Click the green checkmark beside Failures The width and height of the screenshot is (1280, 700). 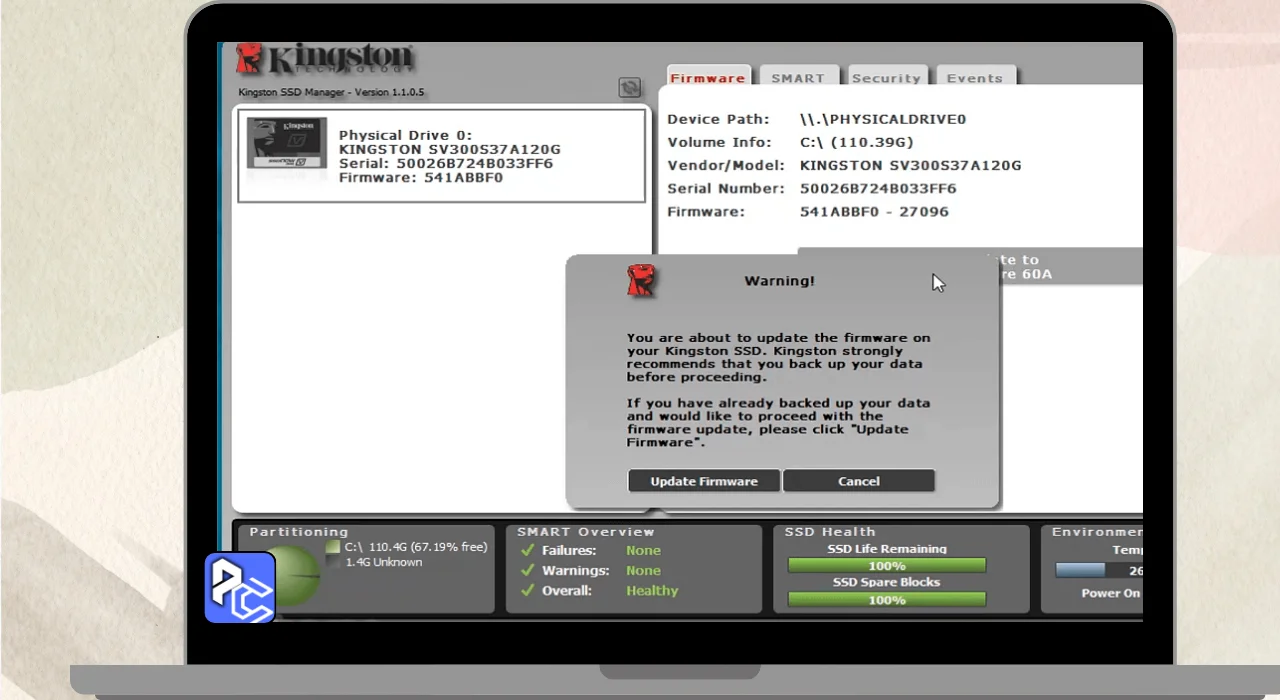coord(527,551)
